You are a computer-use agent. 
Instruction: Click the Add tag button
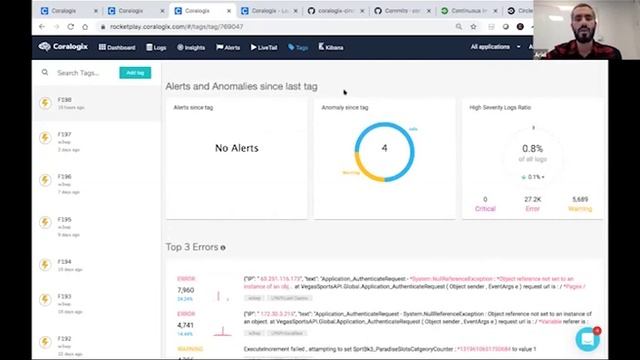(x=135, y=73)
